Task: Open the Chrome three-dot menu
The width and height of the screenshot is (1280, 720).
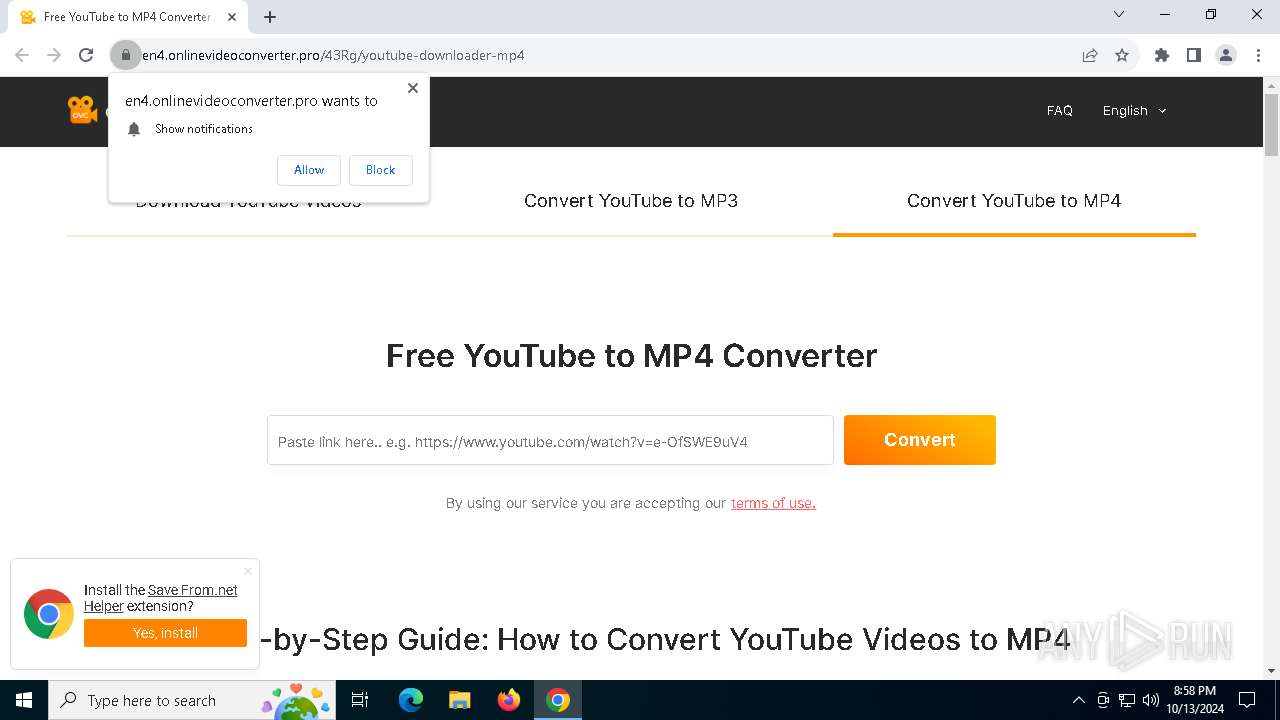Action: point(1258,55)
